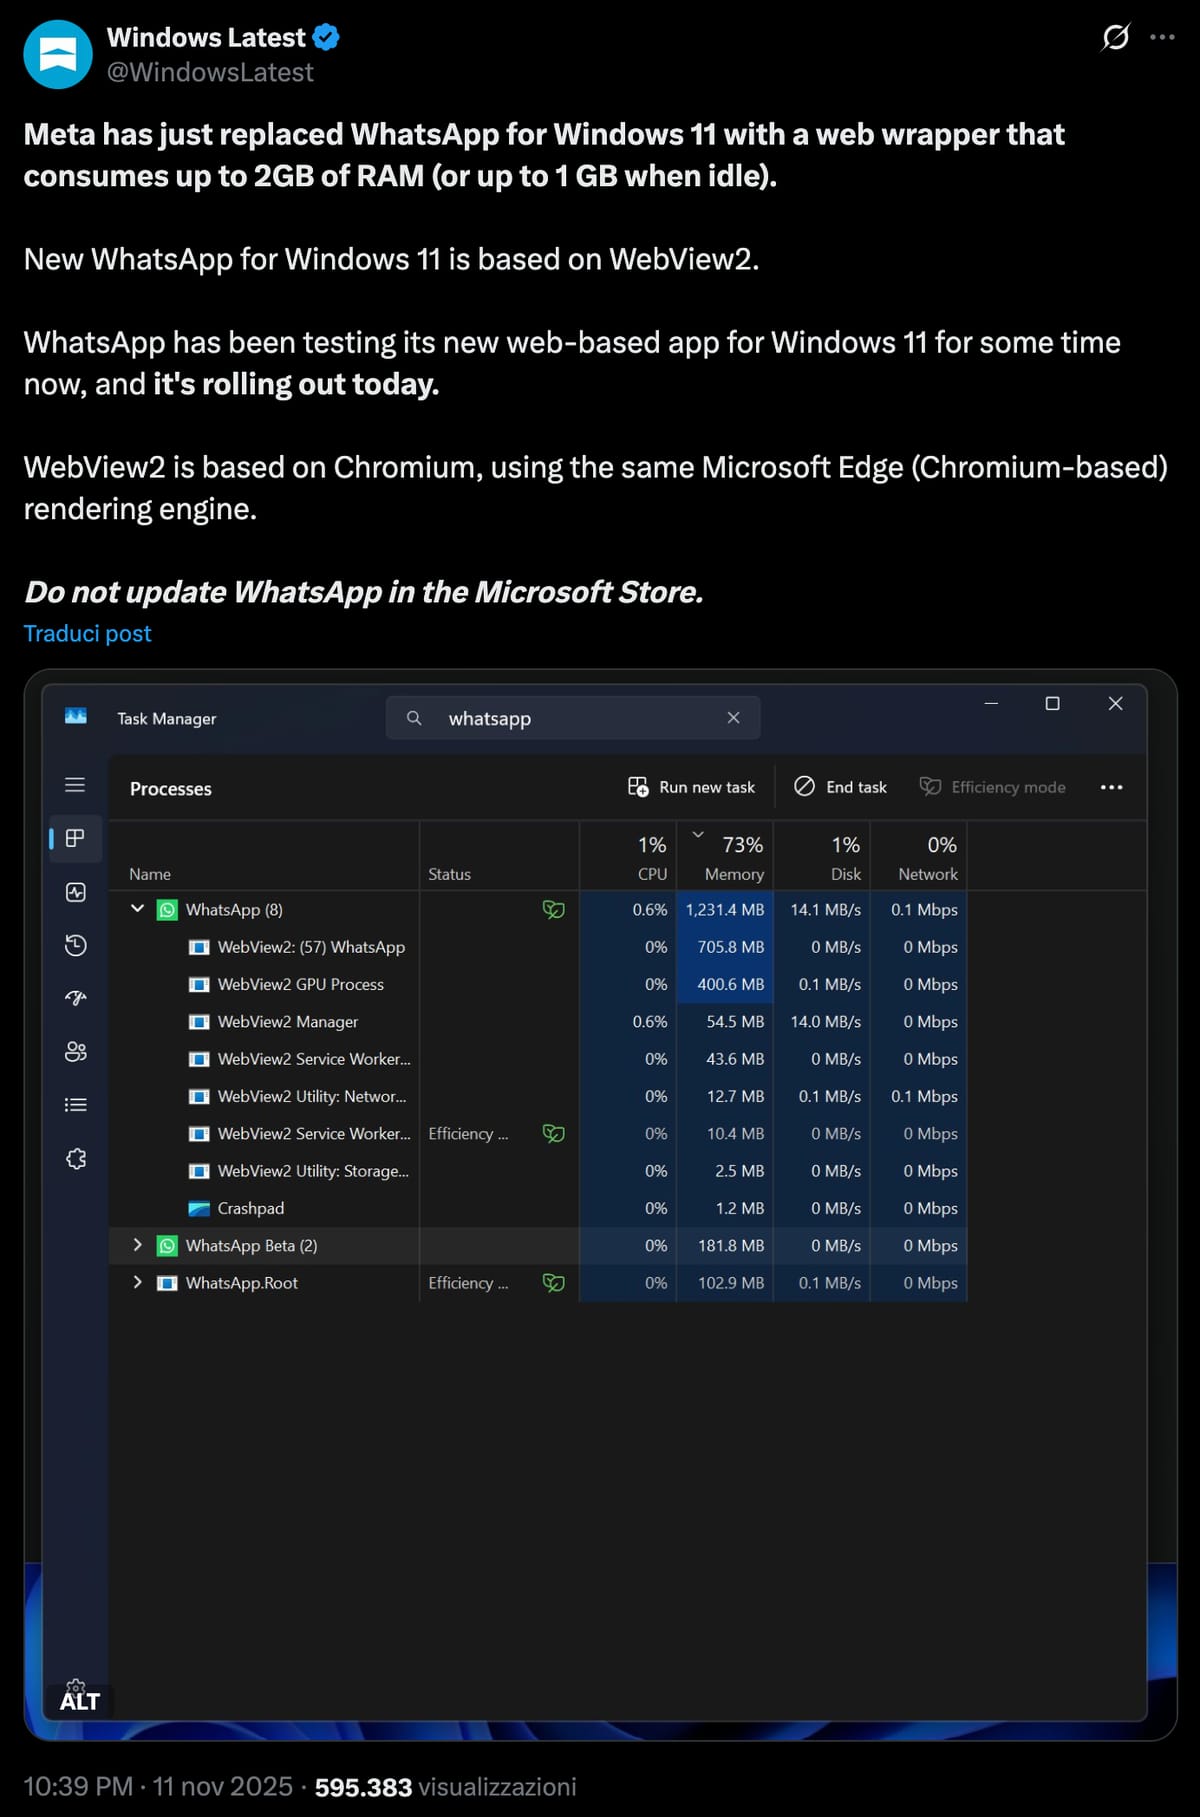Click the whatsapp search field

click(570, 718)
